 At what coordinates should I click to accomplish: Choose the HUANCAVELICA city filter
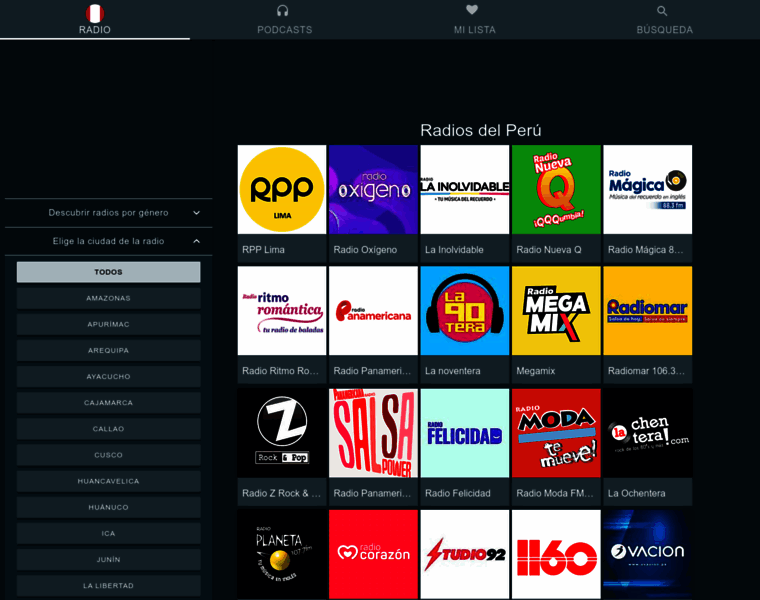(109, 481)
